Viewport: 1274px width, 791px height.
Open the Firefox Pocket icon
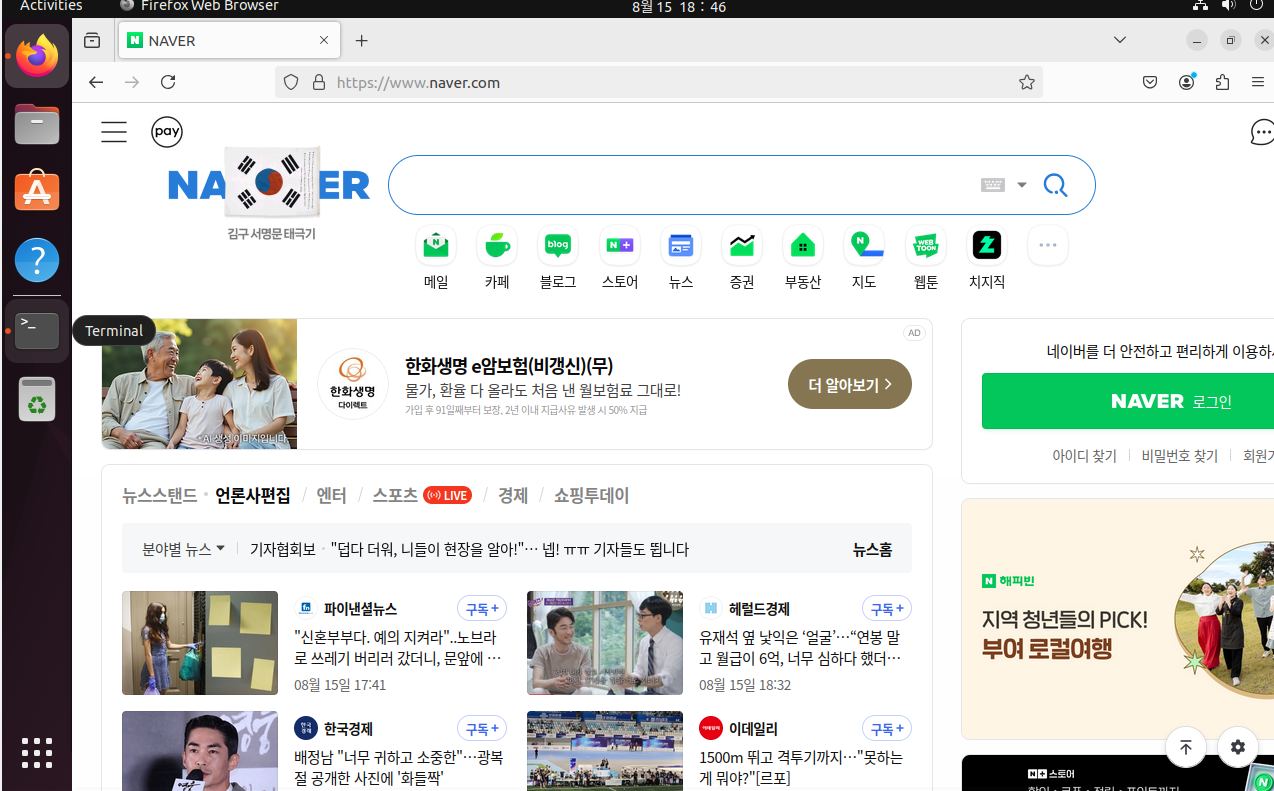pyautogui.click(x=1151, y=82)
